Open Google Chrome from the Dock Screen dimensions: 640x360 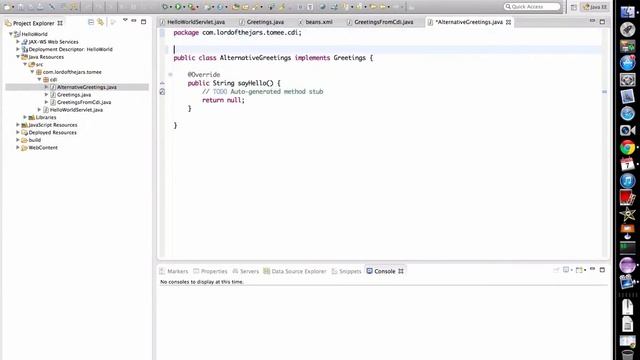(x=627, y=147)
